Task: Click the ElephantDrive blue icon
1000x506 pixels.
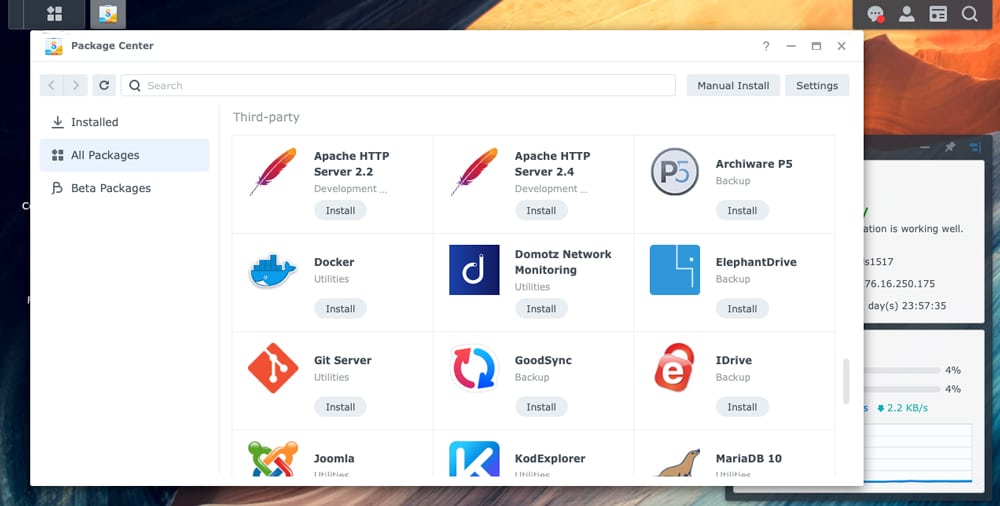Action: point(675,270)
